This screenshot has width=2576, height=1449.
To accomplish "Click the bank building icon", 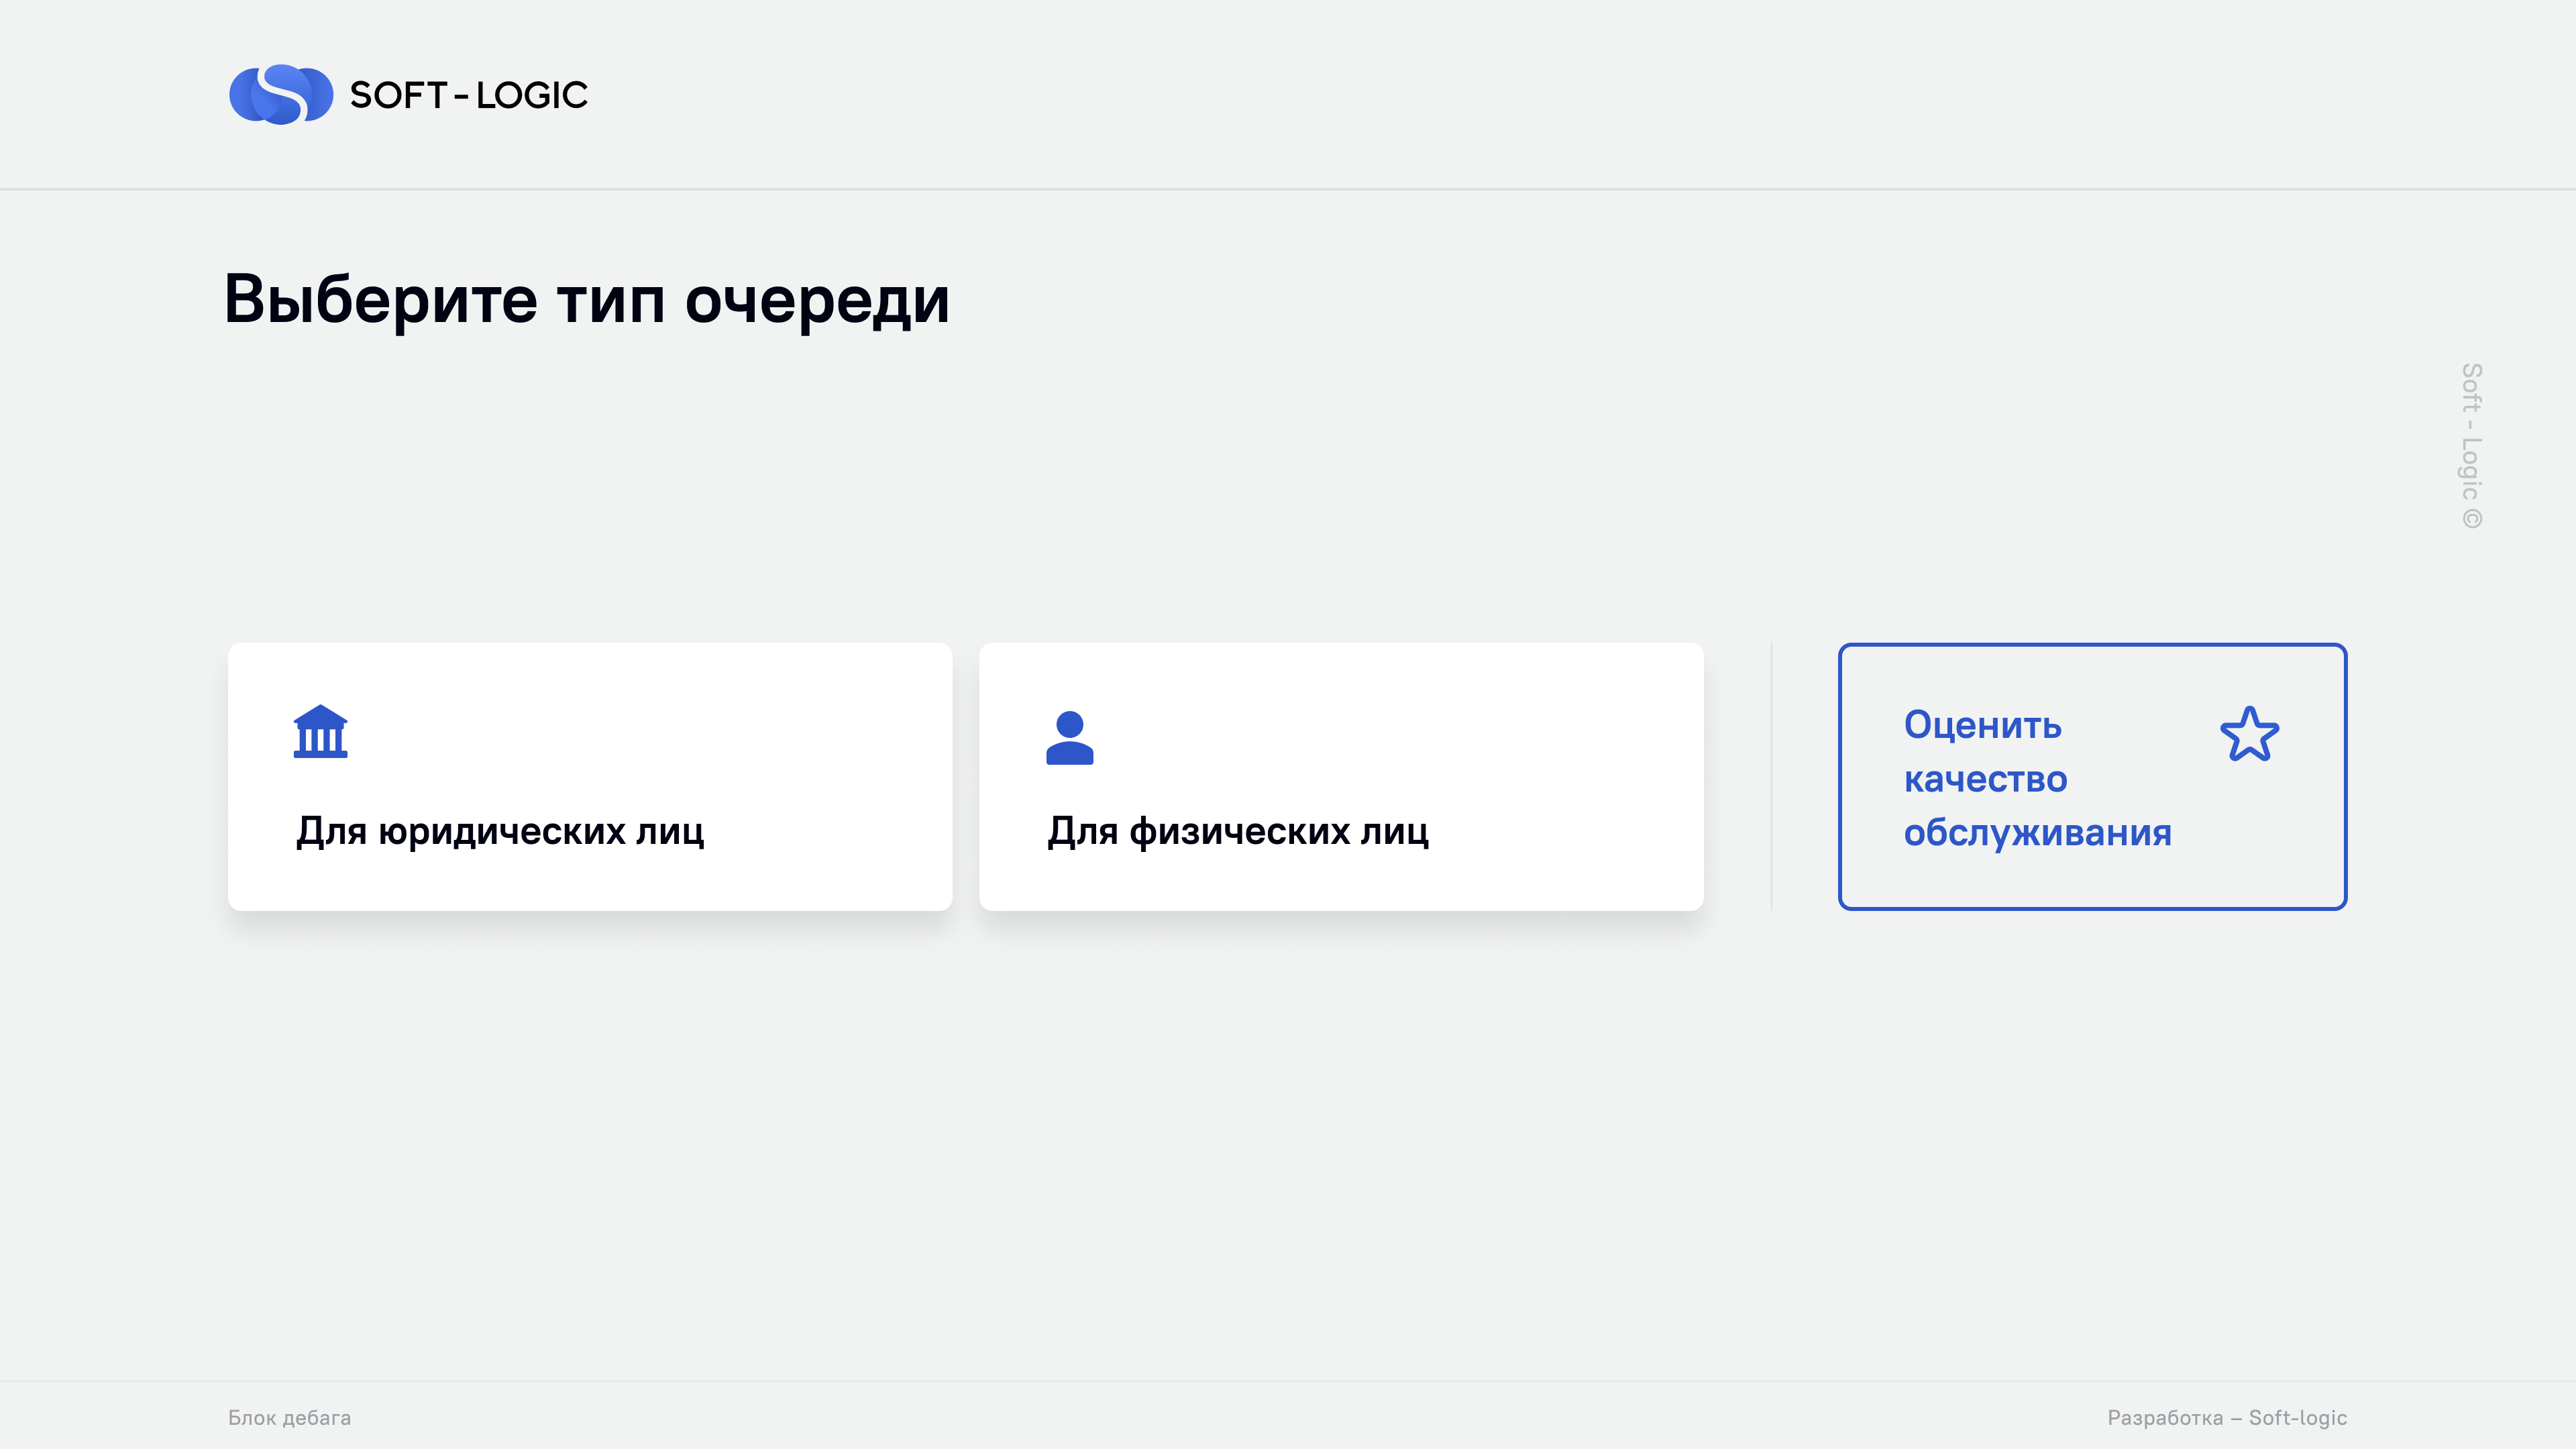I will [320, 732].
